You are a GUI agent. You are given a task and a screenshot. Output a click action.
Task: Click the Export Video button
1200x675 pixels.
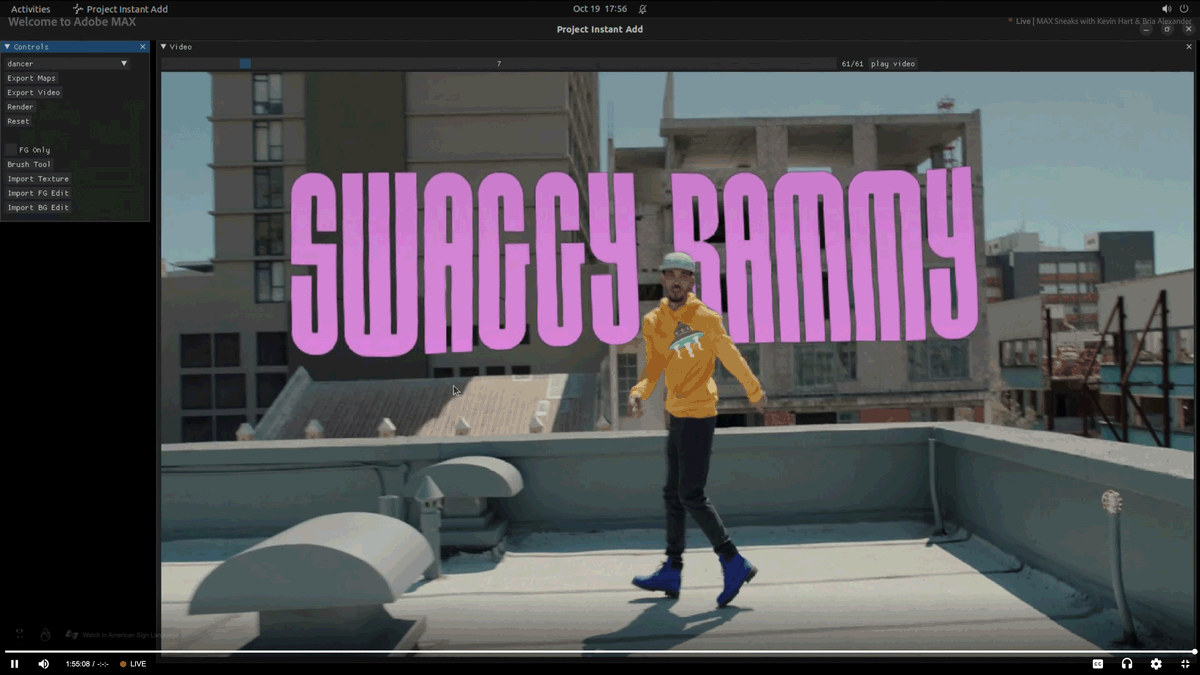(34, 92)
